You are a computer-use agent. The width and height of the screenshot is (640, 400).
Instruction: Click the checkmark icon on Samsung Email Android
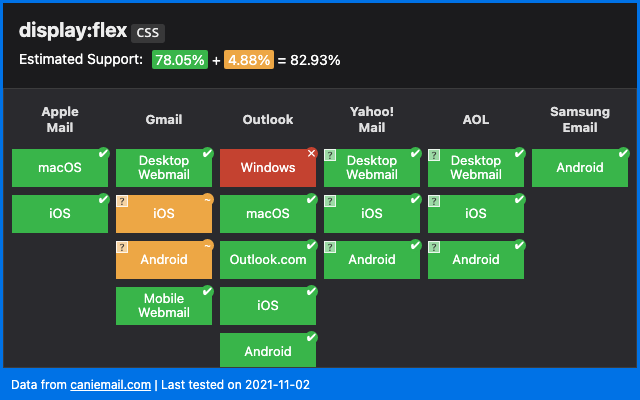[x=623, y=153]
